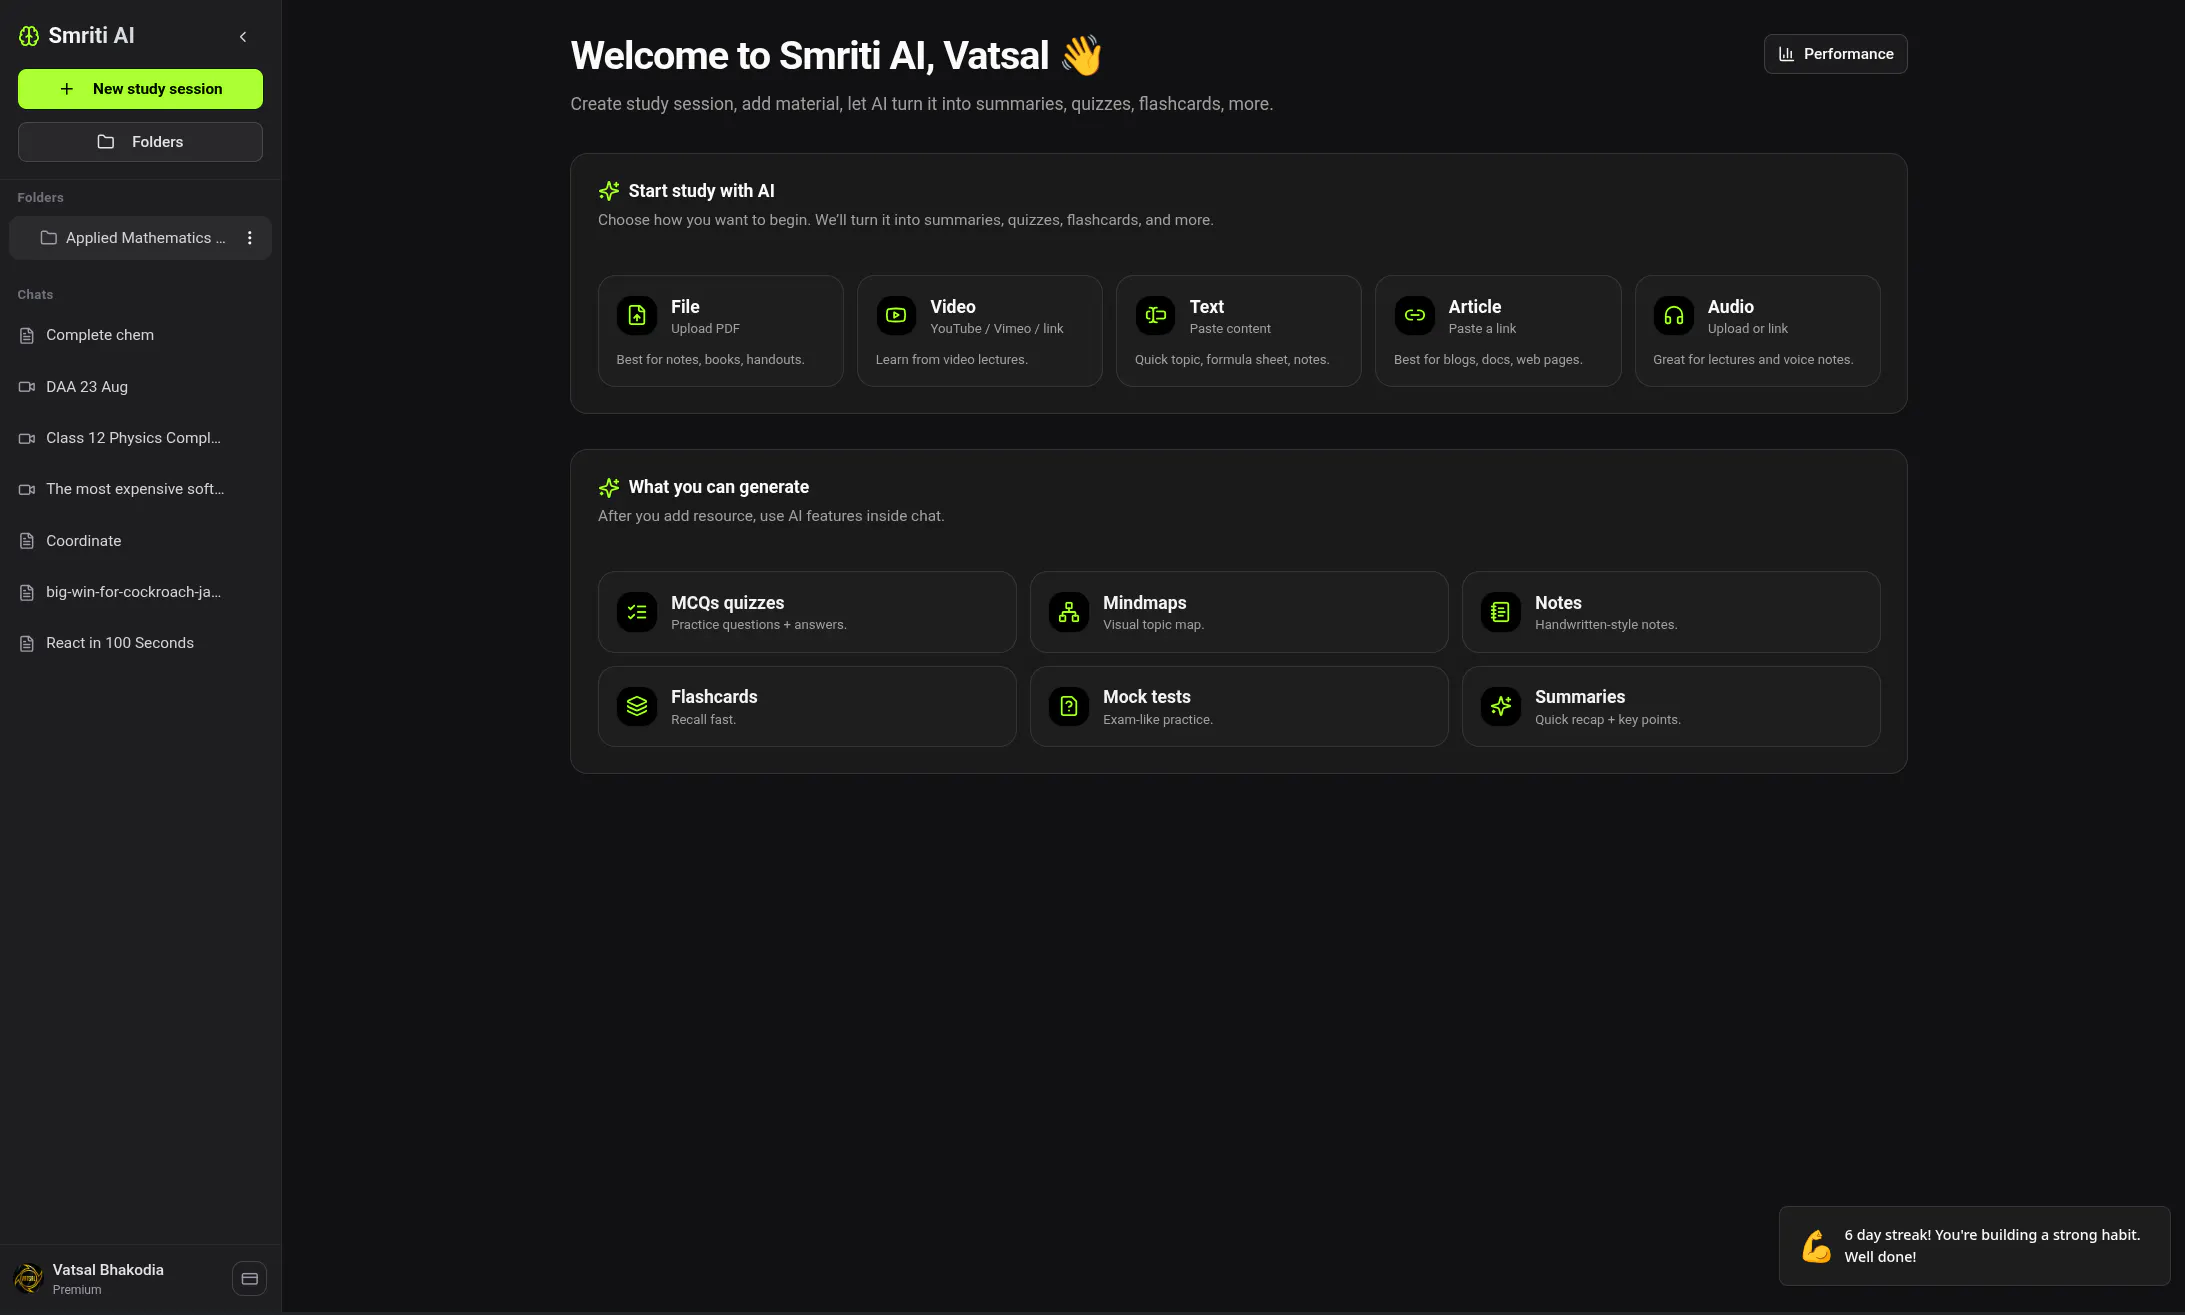Select the Video card title

[953, 307]
